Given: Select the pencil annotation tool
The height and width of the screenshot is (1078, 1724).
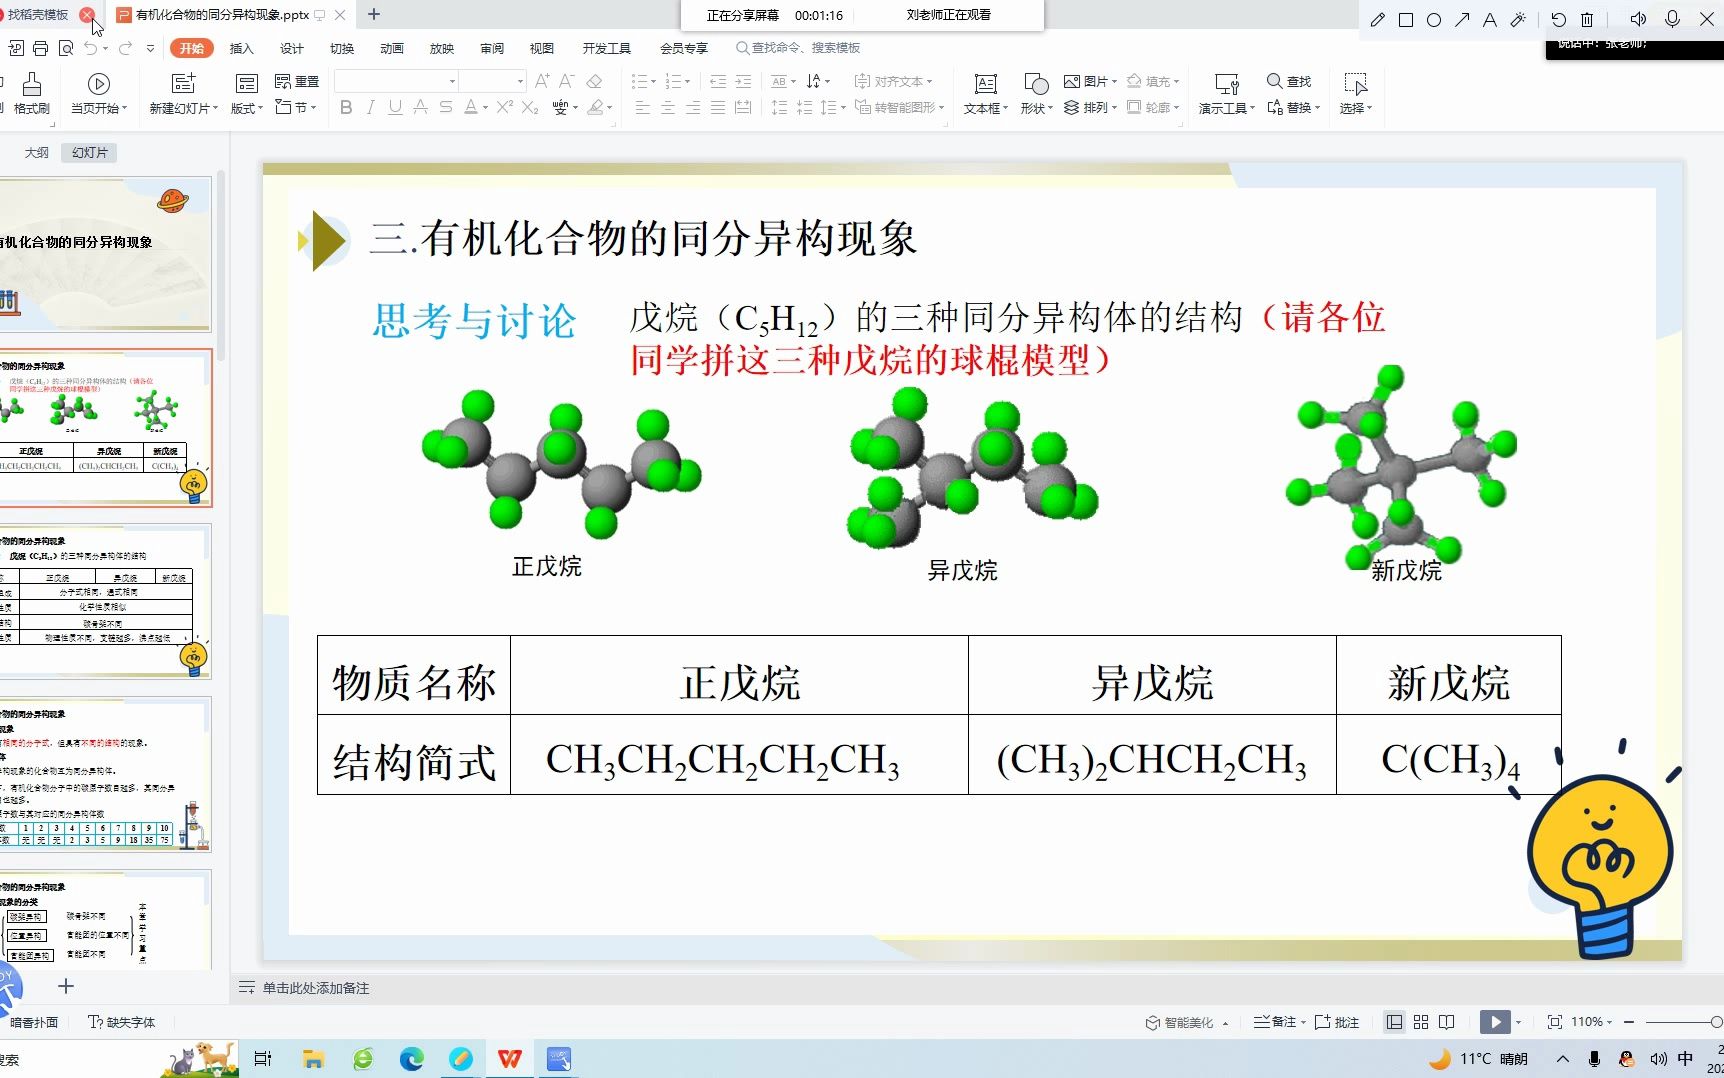Looking at the screenshot, I should [x=1377, y=20].
